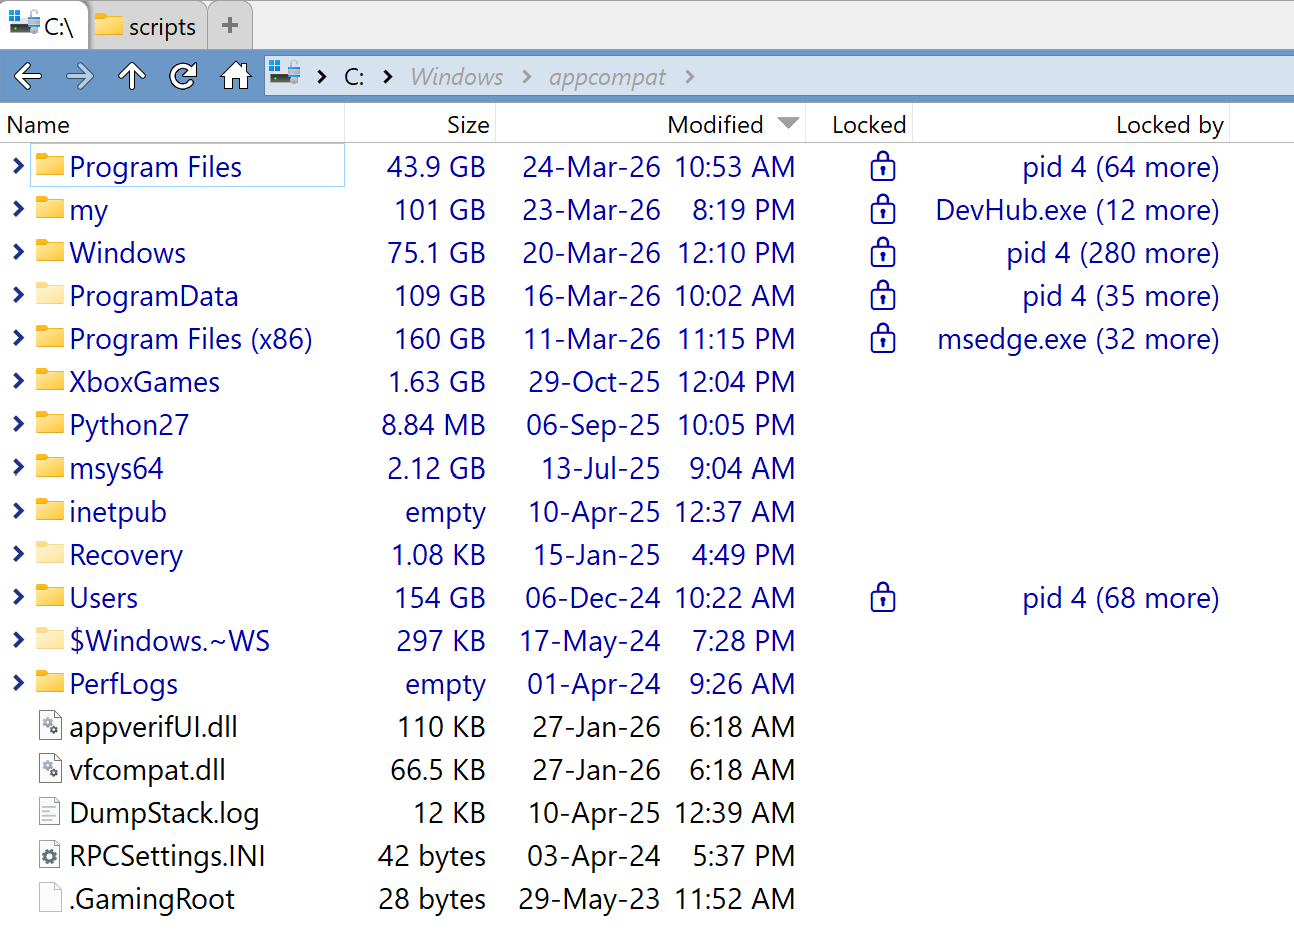1294x950 pixels.
Task: Jump to C: in the breadcrumb
Action: (354, 77)
